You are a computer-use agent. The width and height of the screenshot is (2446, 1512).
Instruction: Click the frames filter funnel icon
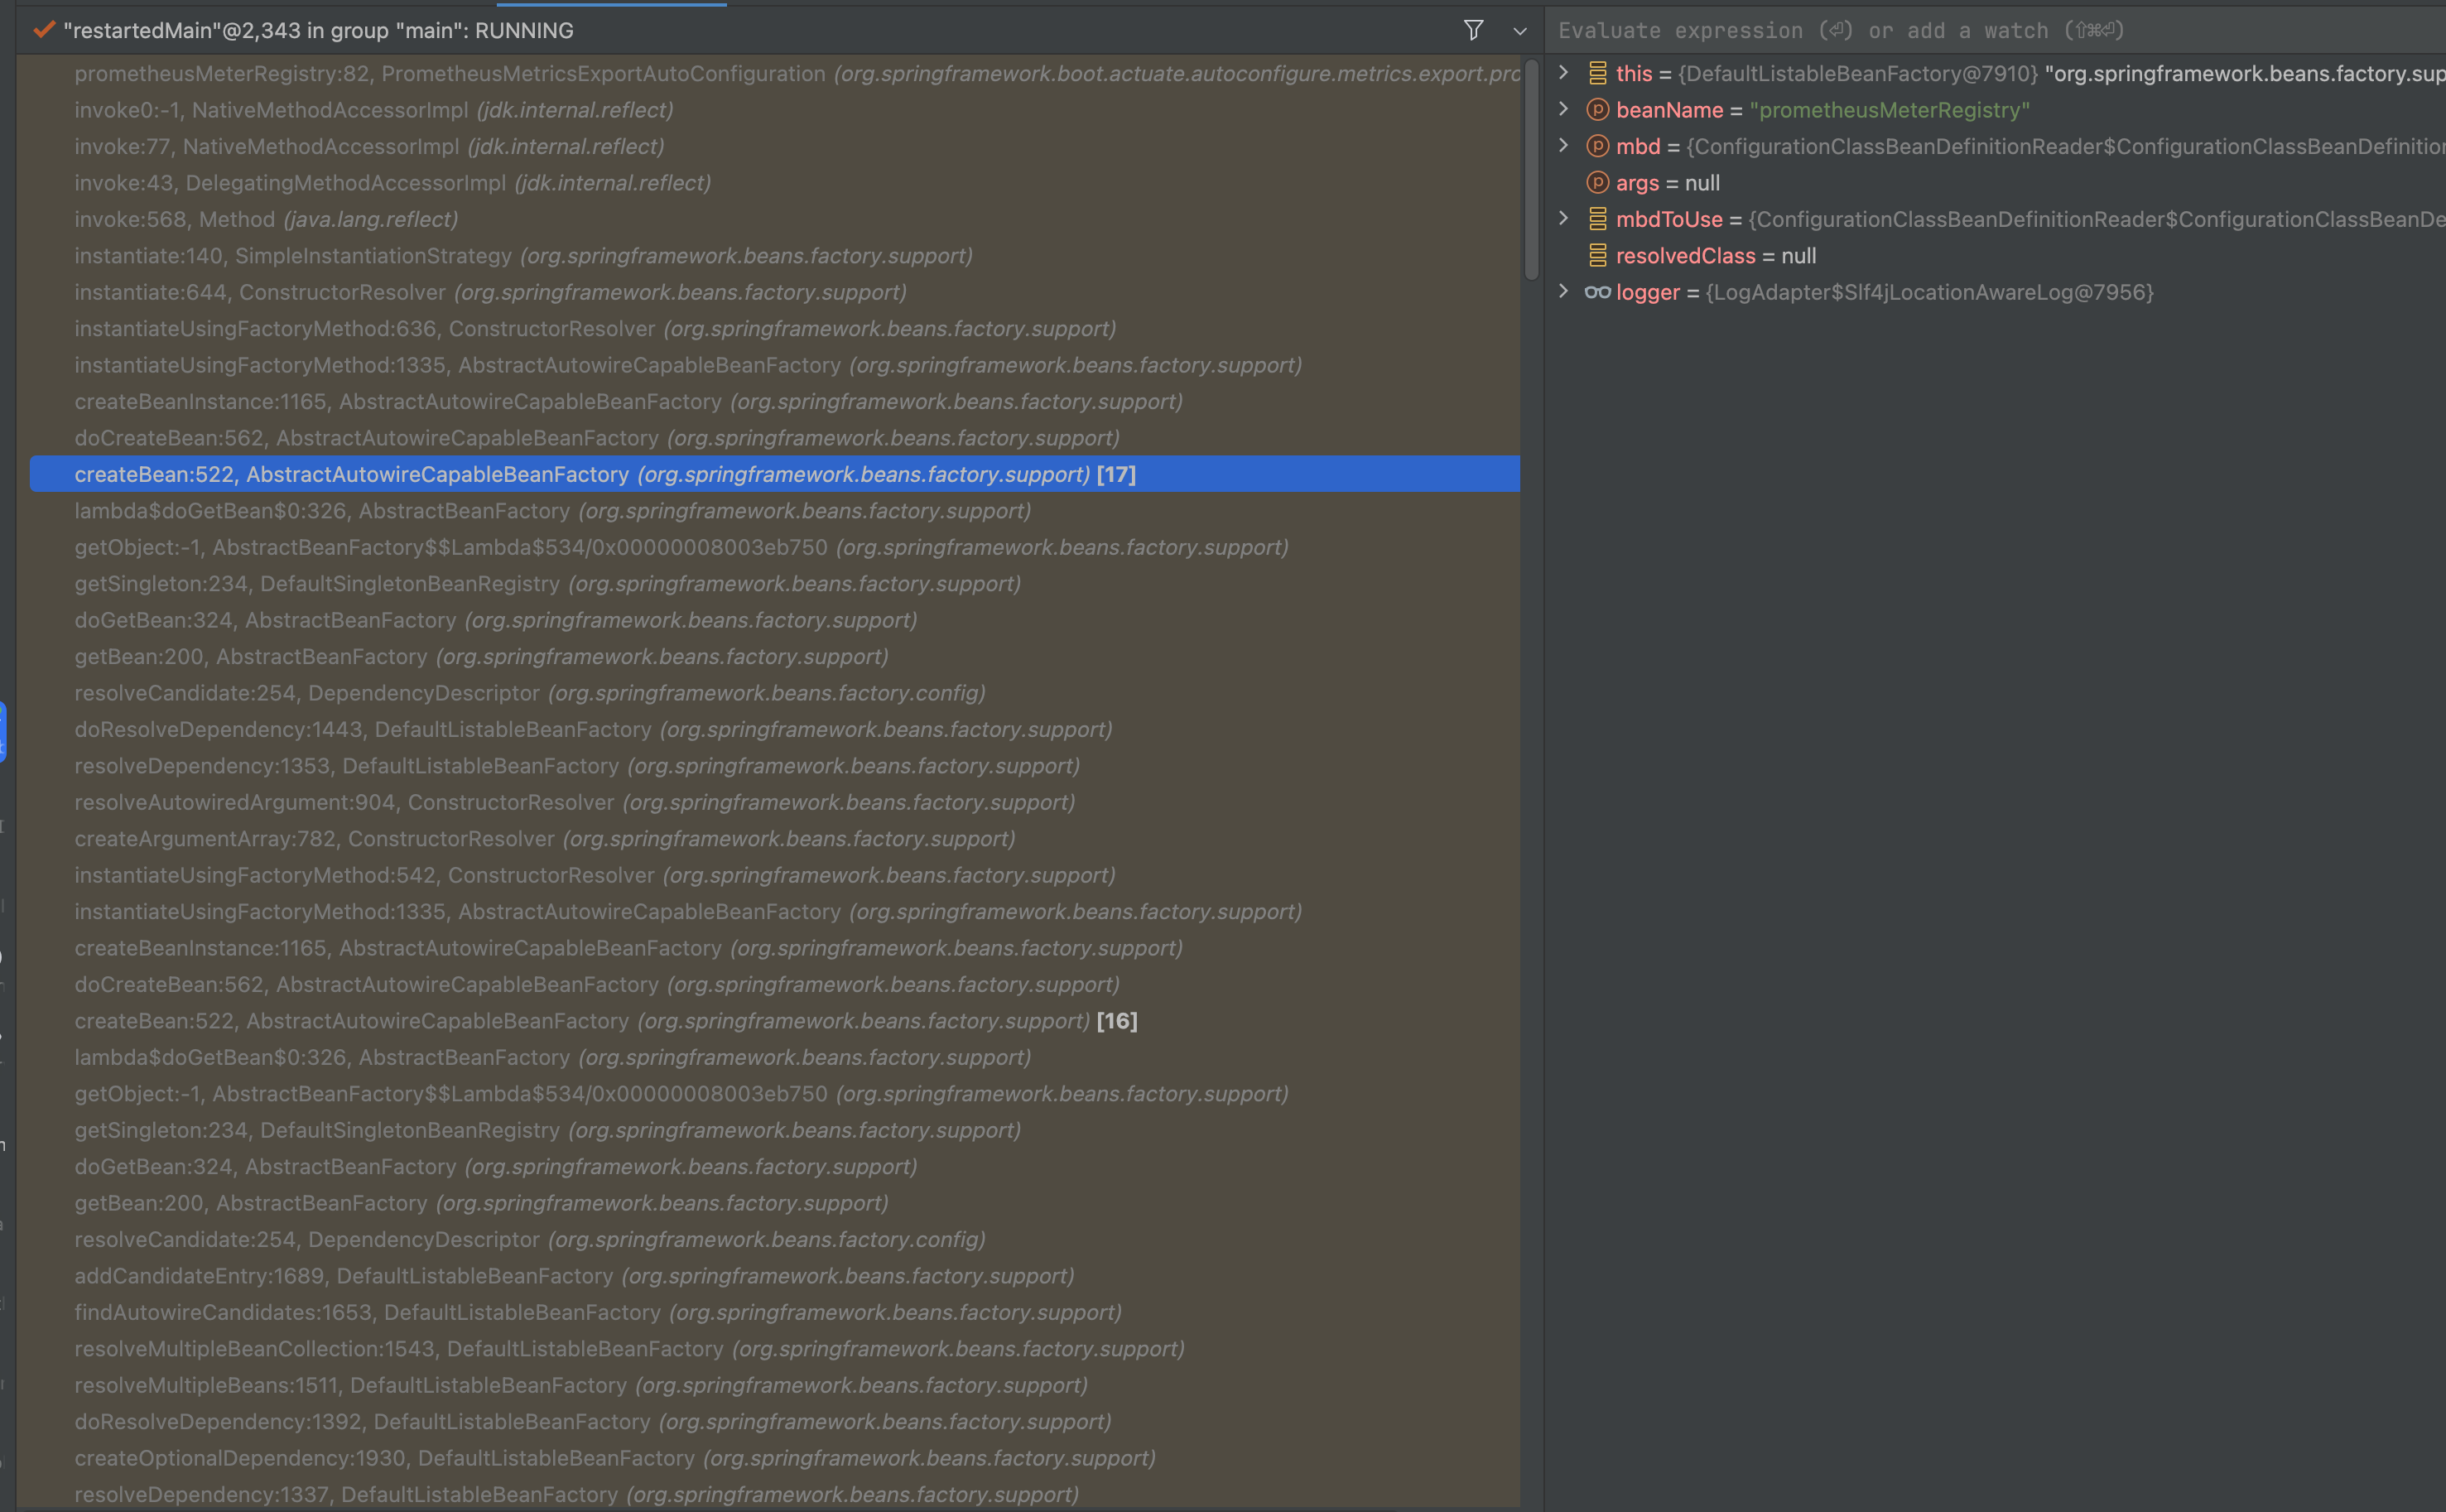(1473, 30)
